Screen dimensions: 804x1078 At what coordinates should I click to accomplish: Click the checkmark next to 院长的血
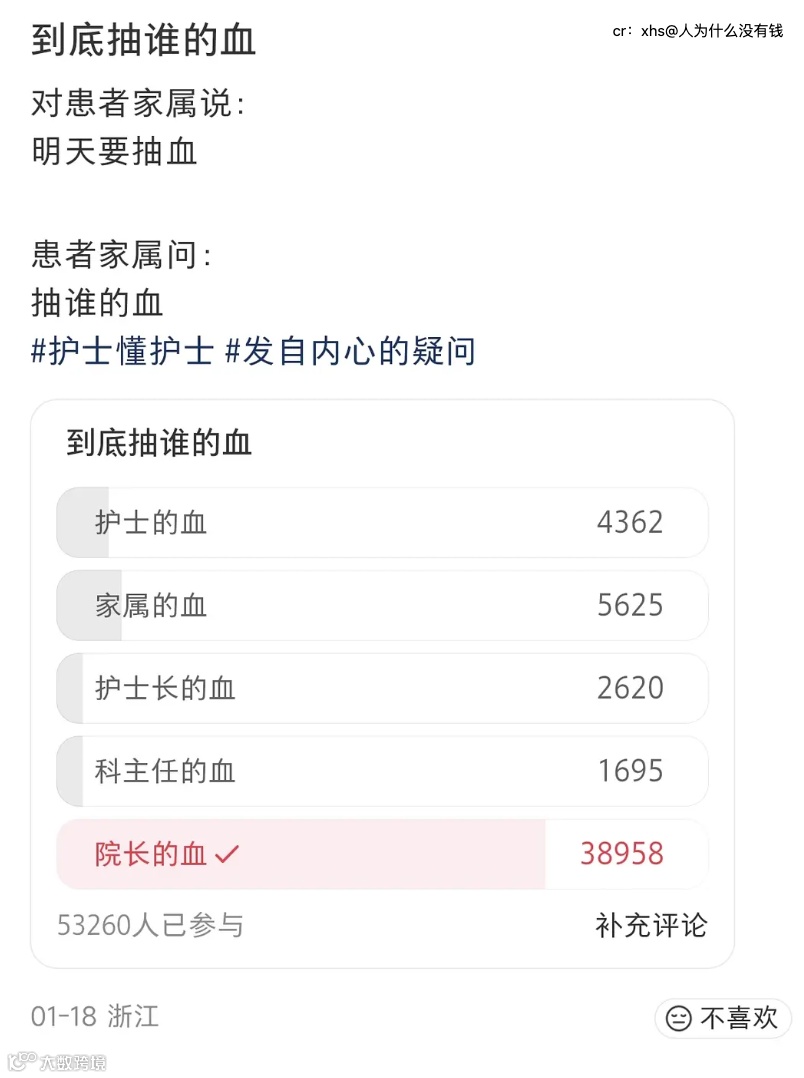(228, 854)
